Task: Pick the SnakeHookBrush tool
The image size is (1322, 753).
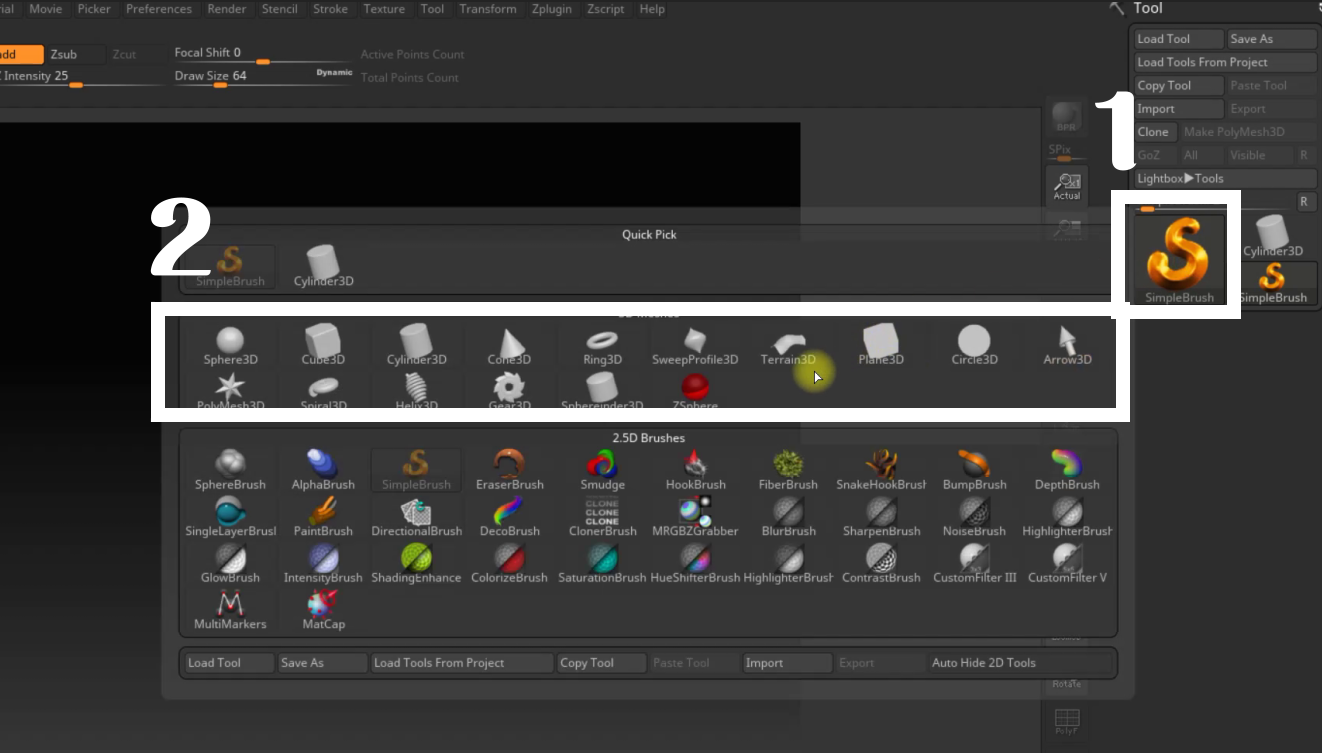Action: [x=881, y=470]
